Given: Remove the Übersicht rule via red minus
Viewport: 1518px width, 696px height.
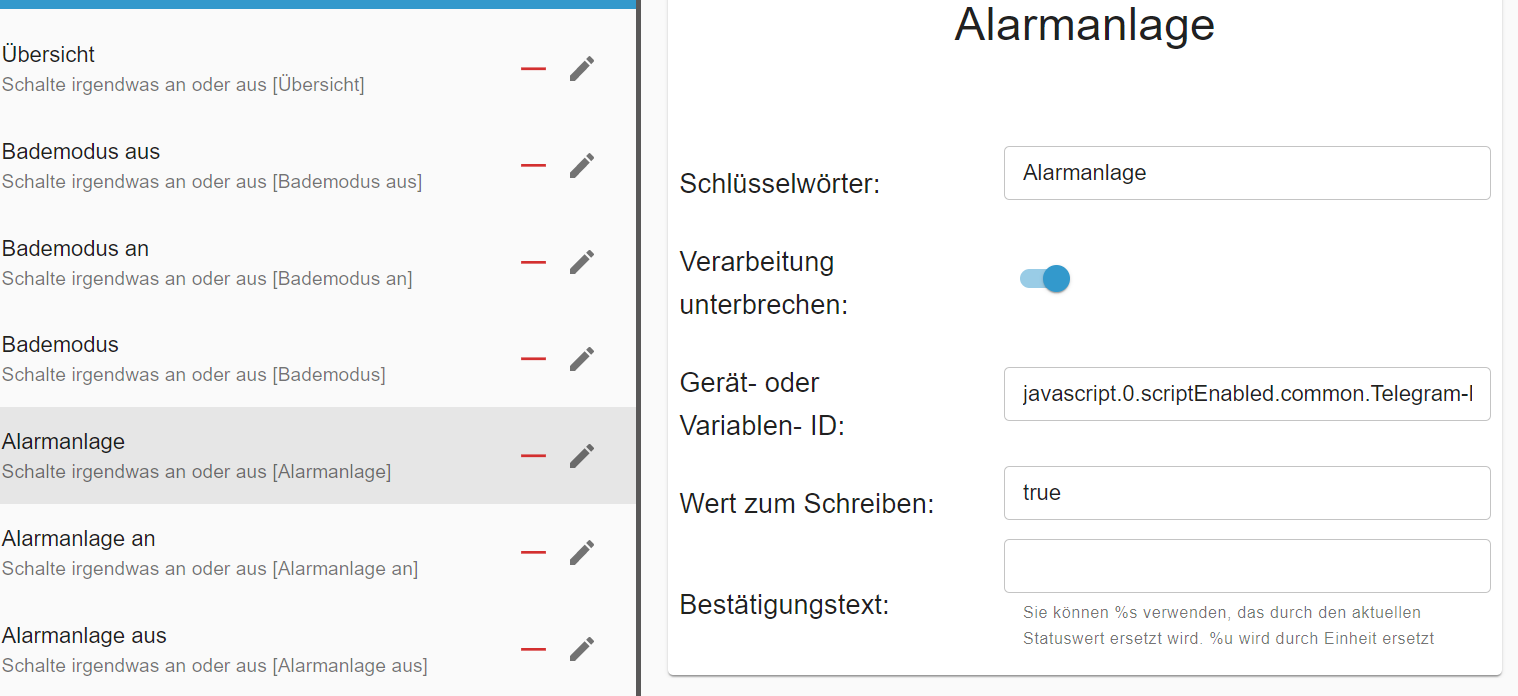Looking at the screenshot, I should pos(533,69).
